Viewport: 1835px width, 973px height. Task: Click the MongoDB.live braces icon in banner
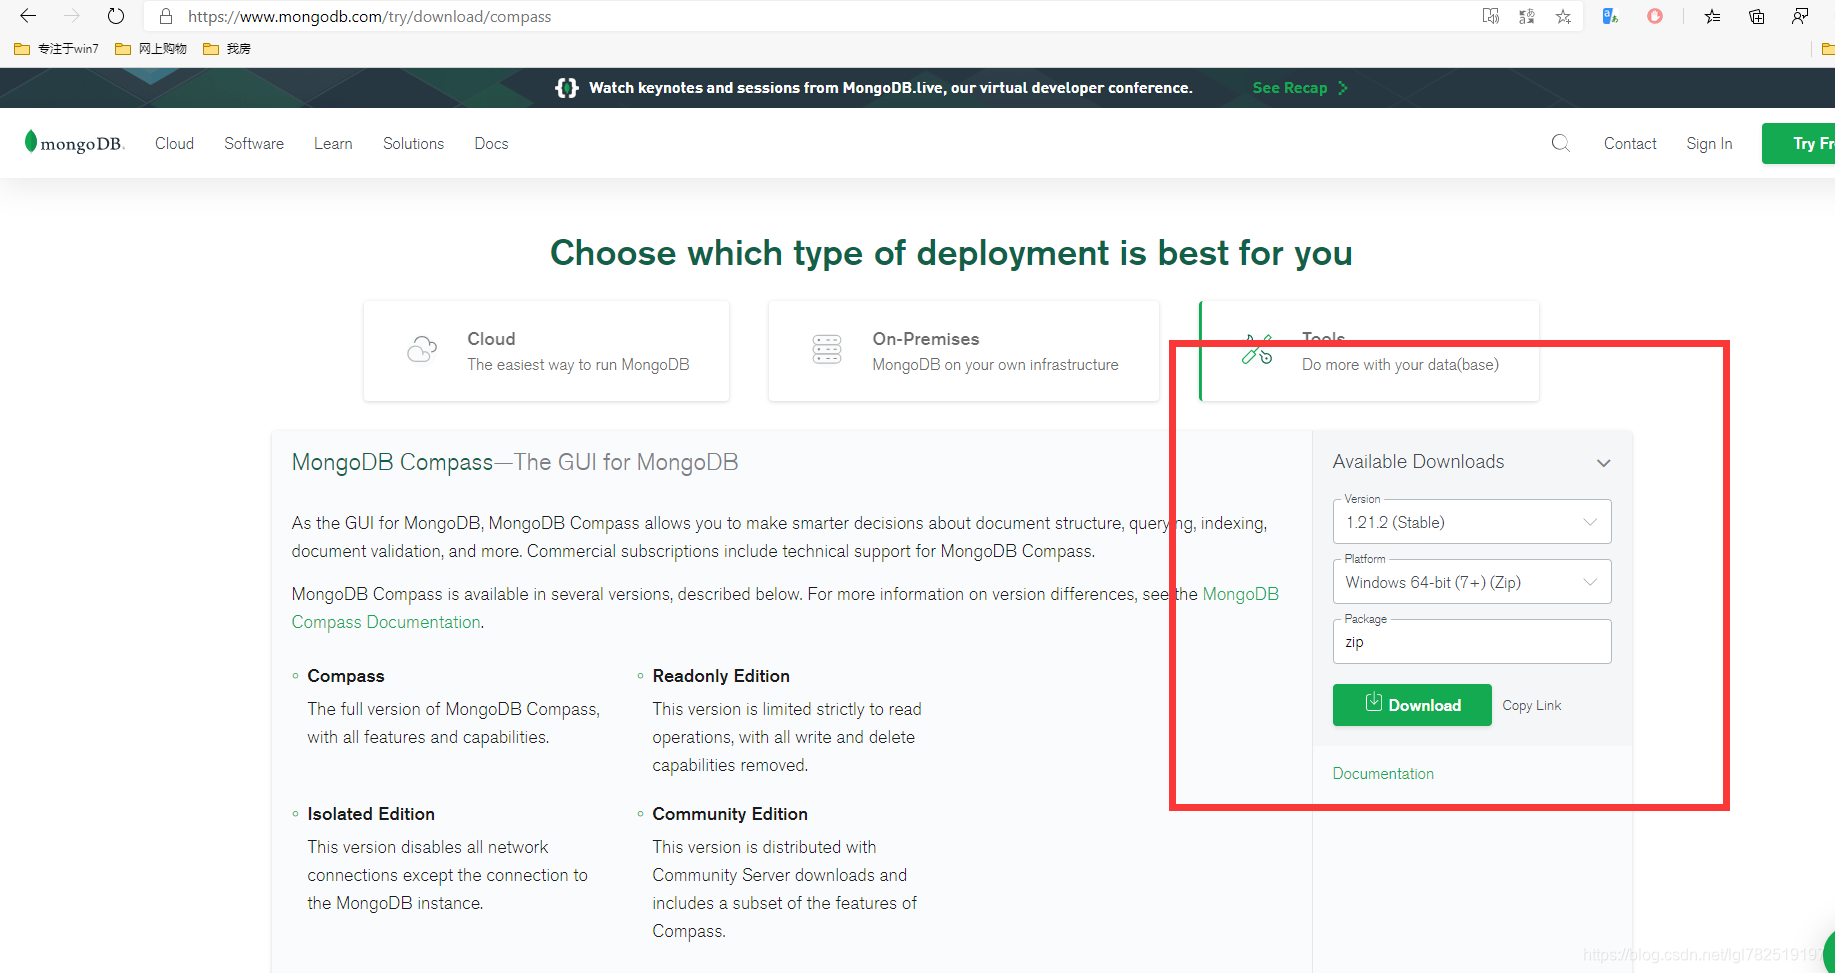[566, 88]
